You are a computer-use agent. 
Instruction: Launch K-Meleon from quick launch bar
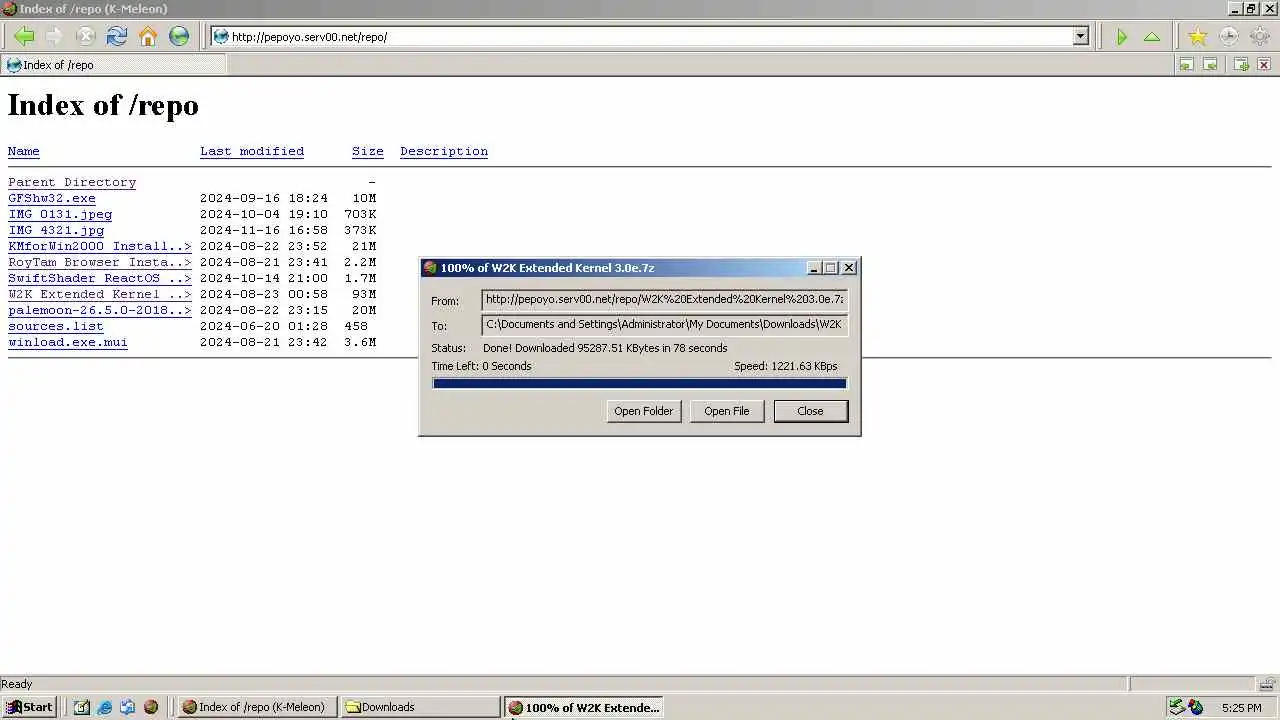coord(151,707)
